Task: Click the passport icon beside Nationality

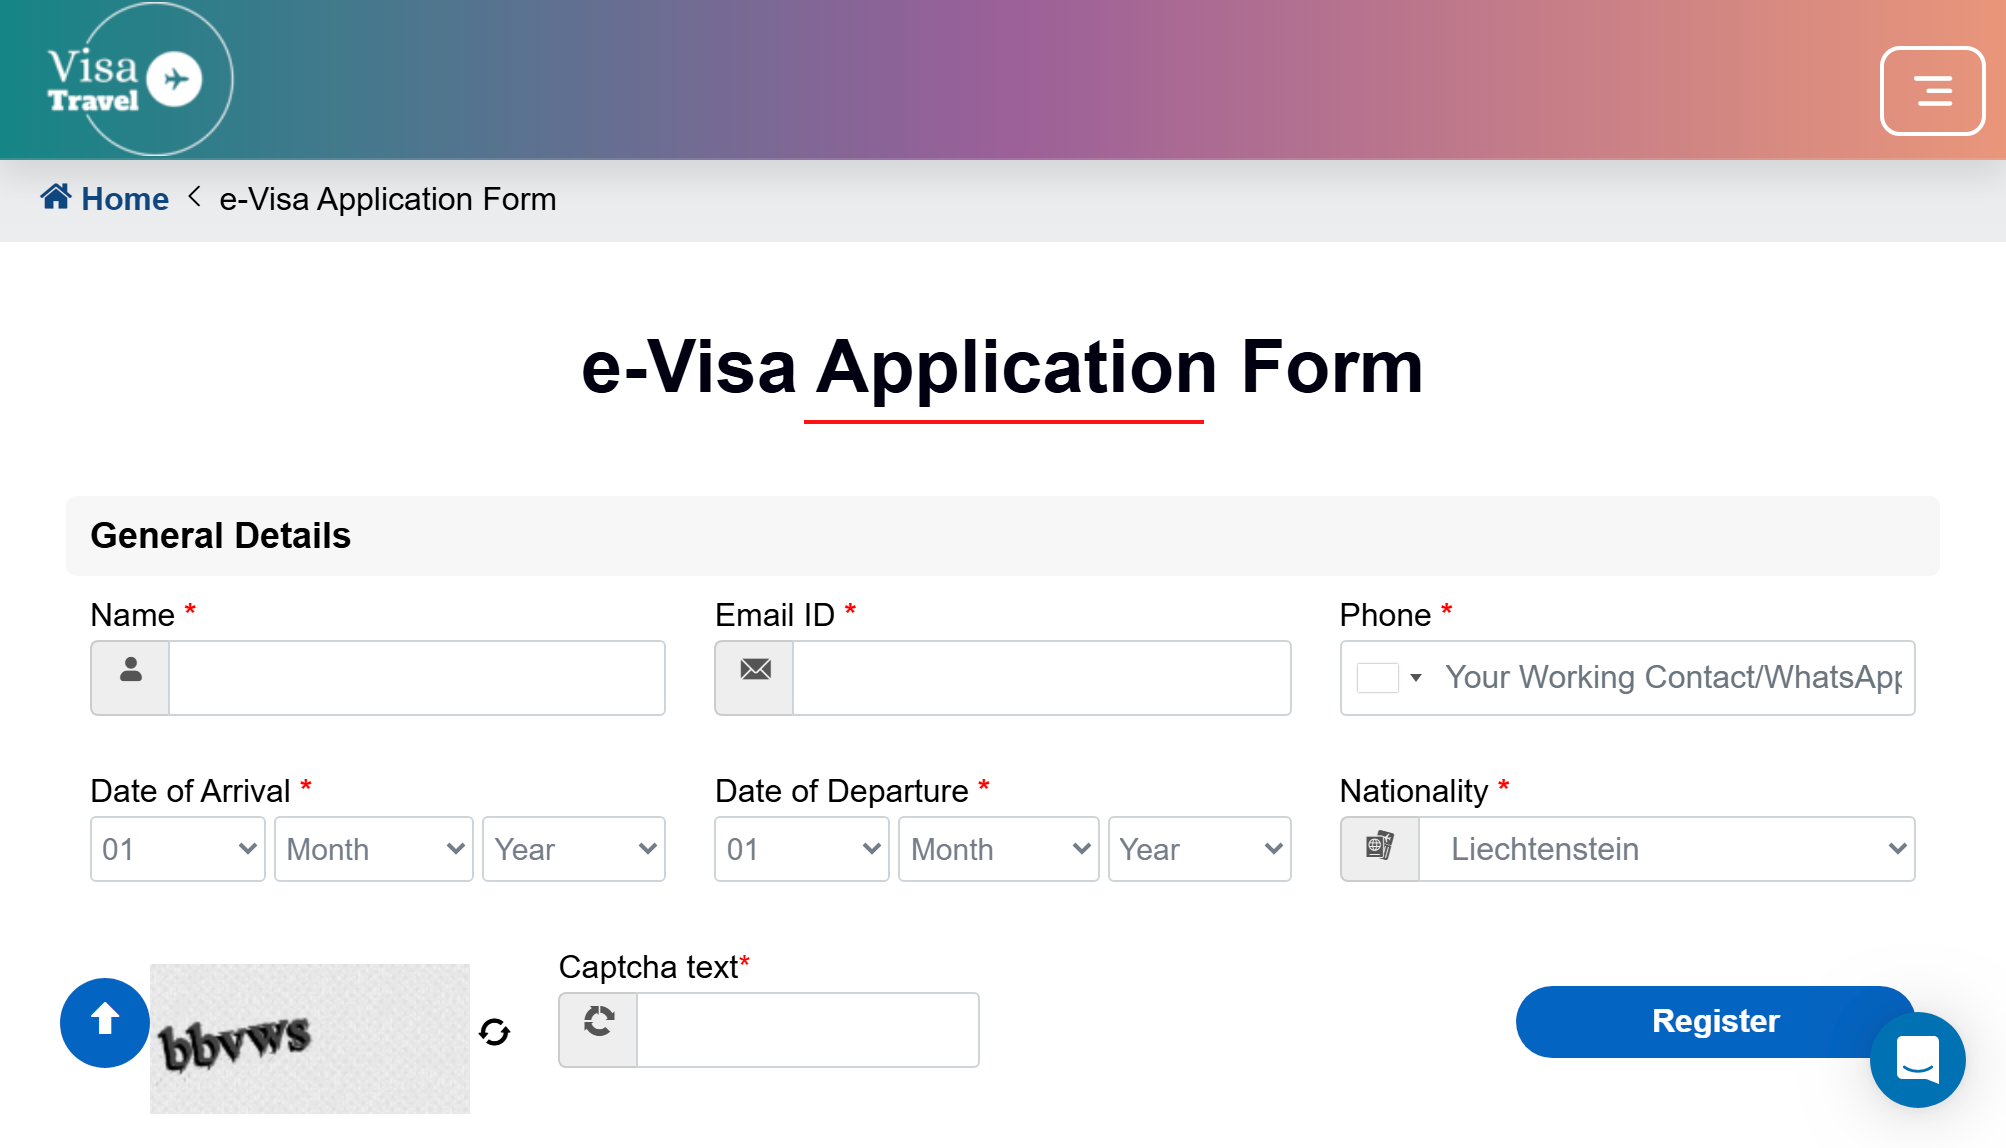Action: pyautogui.click(x=1380, y=849)
